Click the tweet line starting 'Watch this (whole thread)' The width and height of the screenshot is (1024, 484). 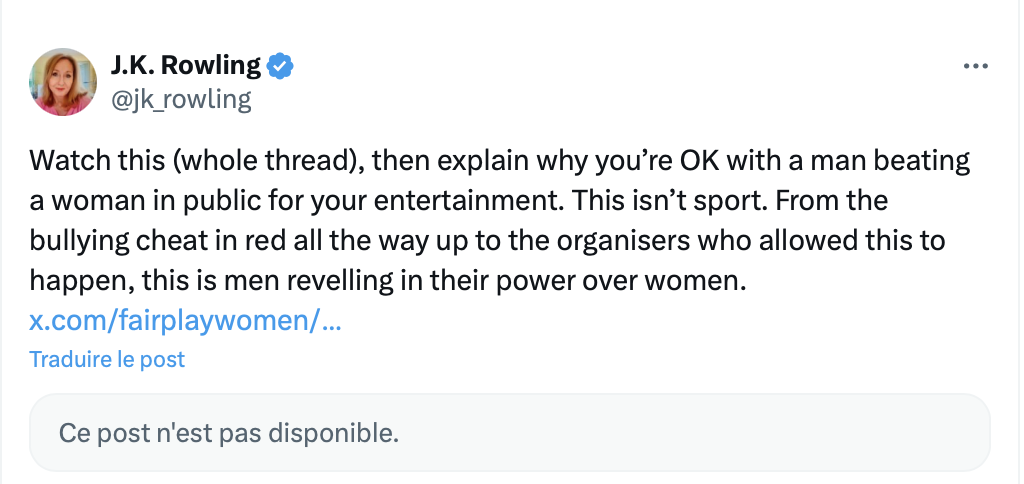pos(500,161)
